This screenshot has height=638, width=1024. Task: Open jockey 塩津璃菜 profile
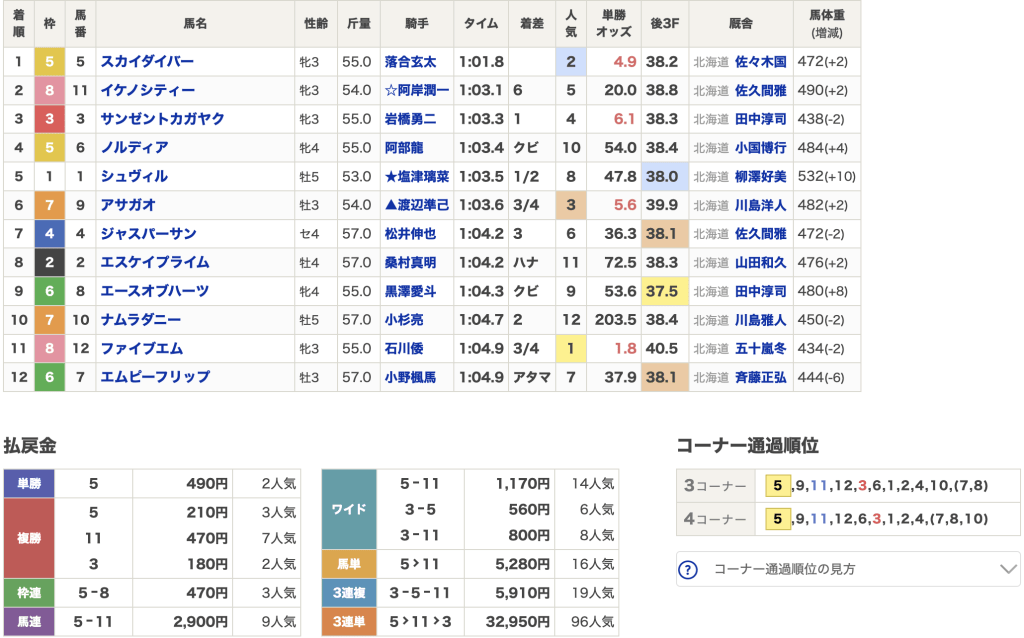click(x=417, y=176)
